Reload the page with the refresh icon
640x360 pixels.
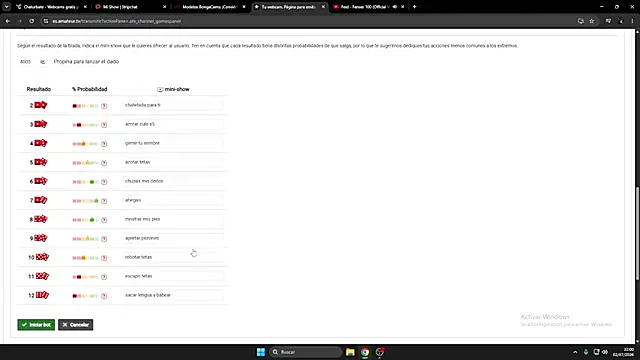31,21
